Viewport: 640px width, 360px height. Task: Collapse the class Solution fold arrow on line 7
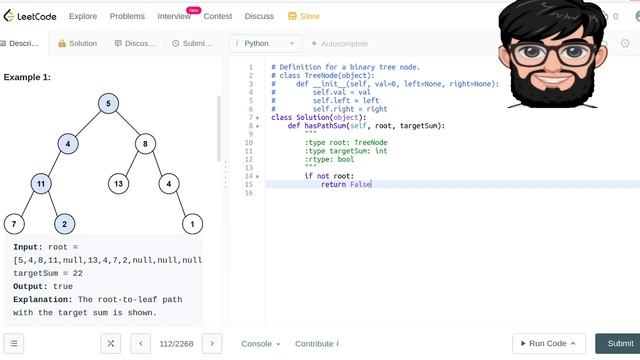click(257, 118)
